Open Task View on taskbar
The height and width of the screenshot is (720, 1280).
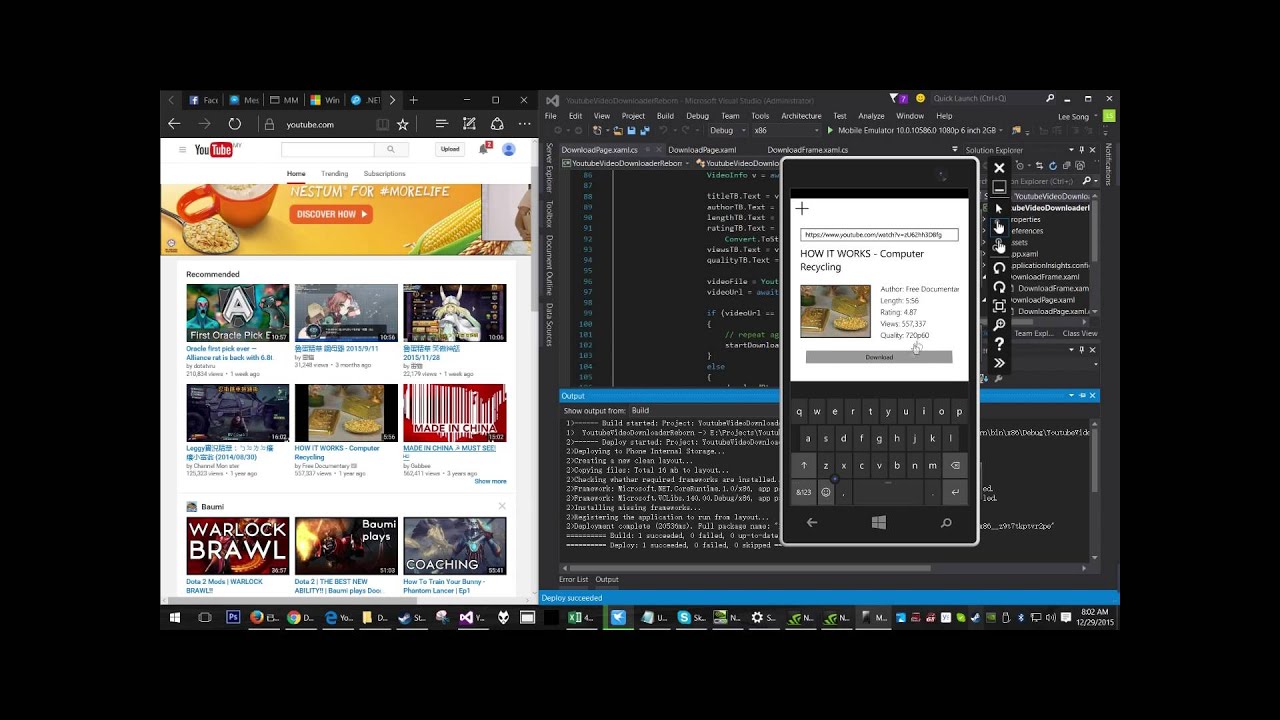coord(204,618)
